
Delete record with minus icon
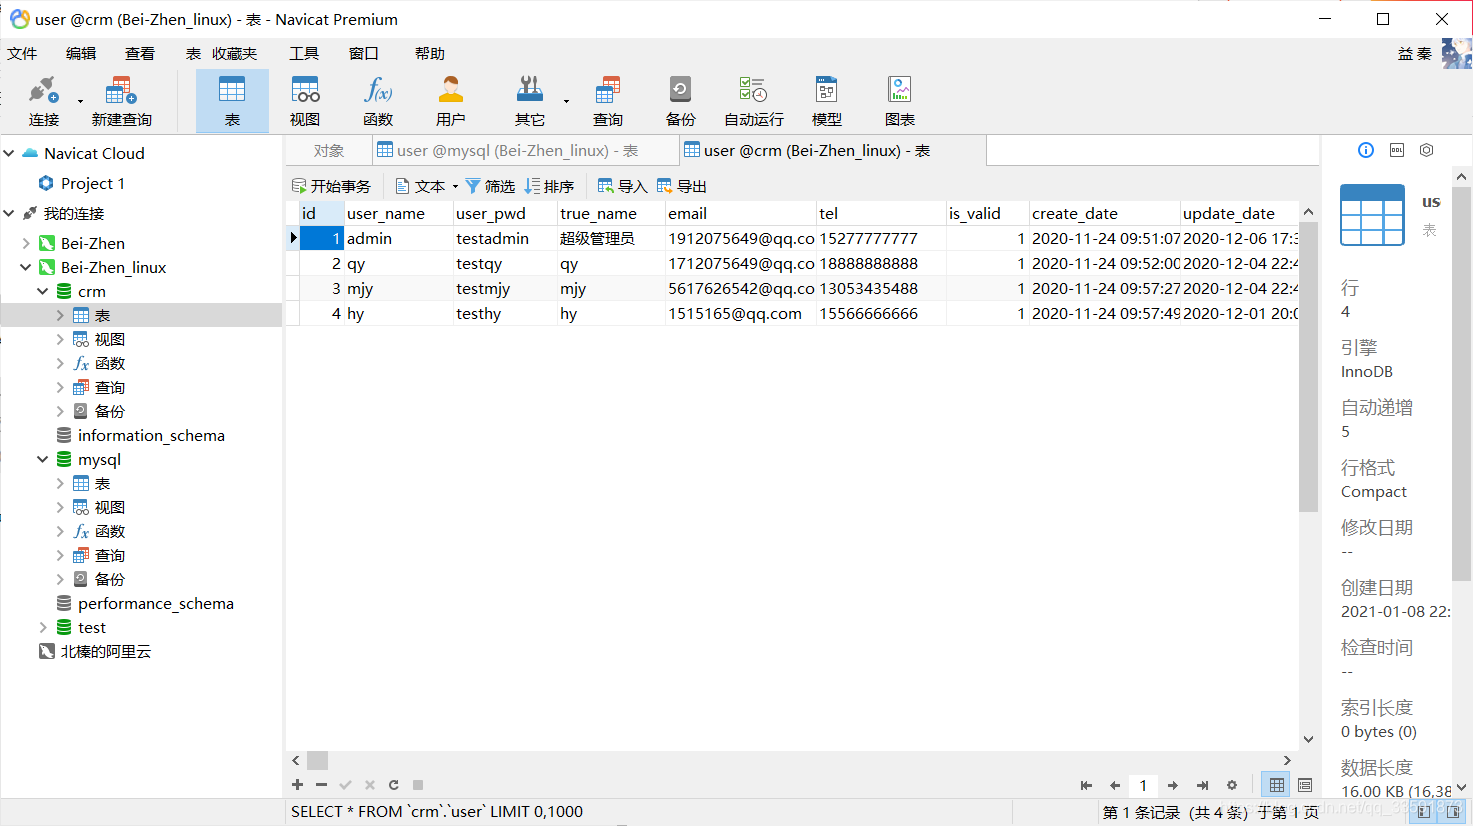321,785
